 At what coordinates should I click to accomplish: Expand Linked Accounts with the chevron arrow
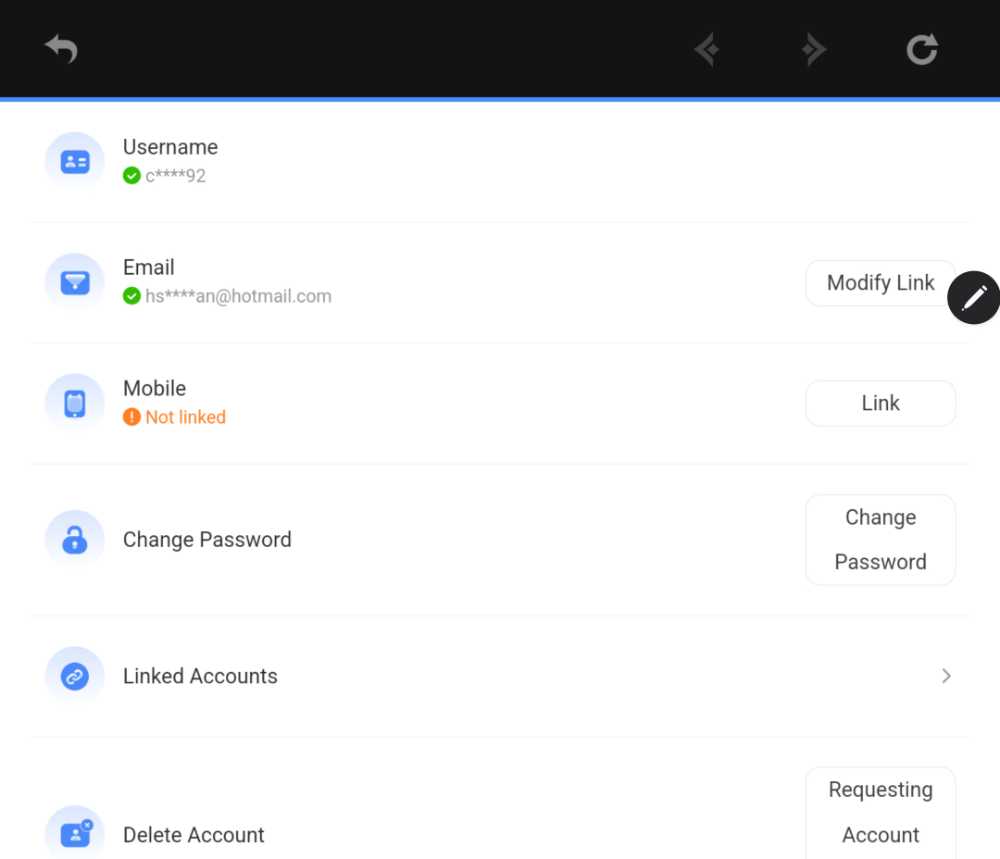pos(946,676)
